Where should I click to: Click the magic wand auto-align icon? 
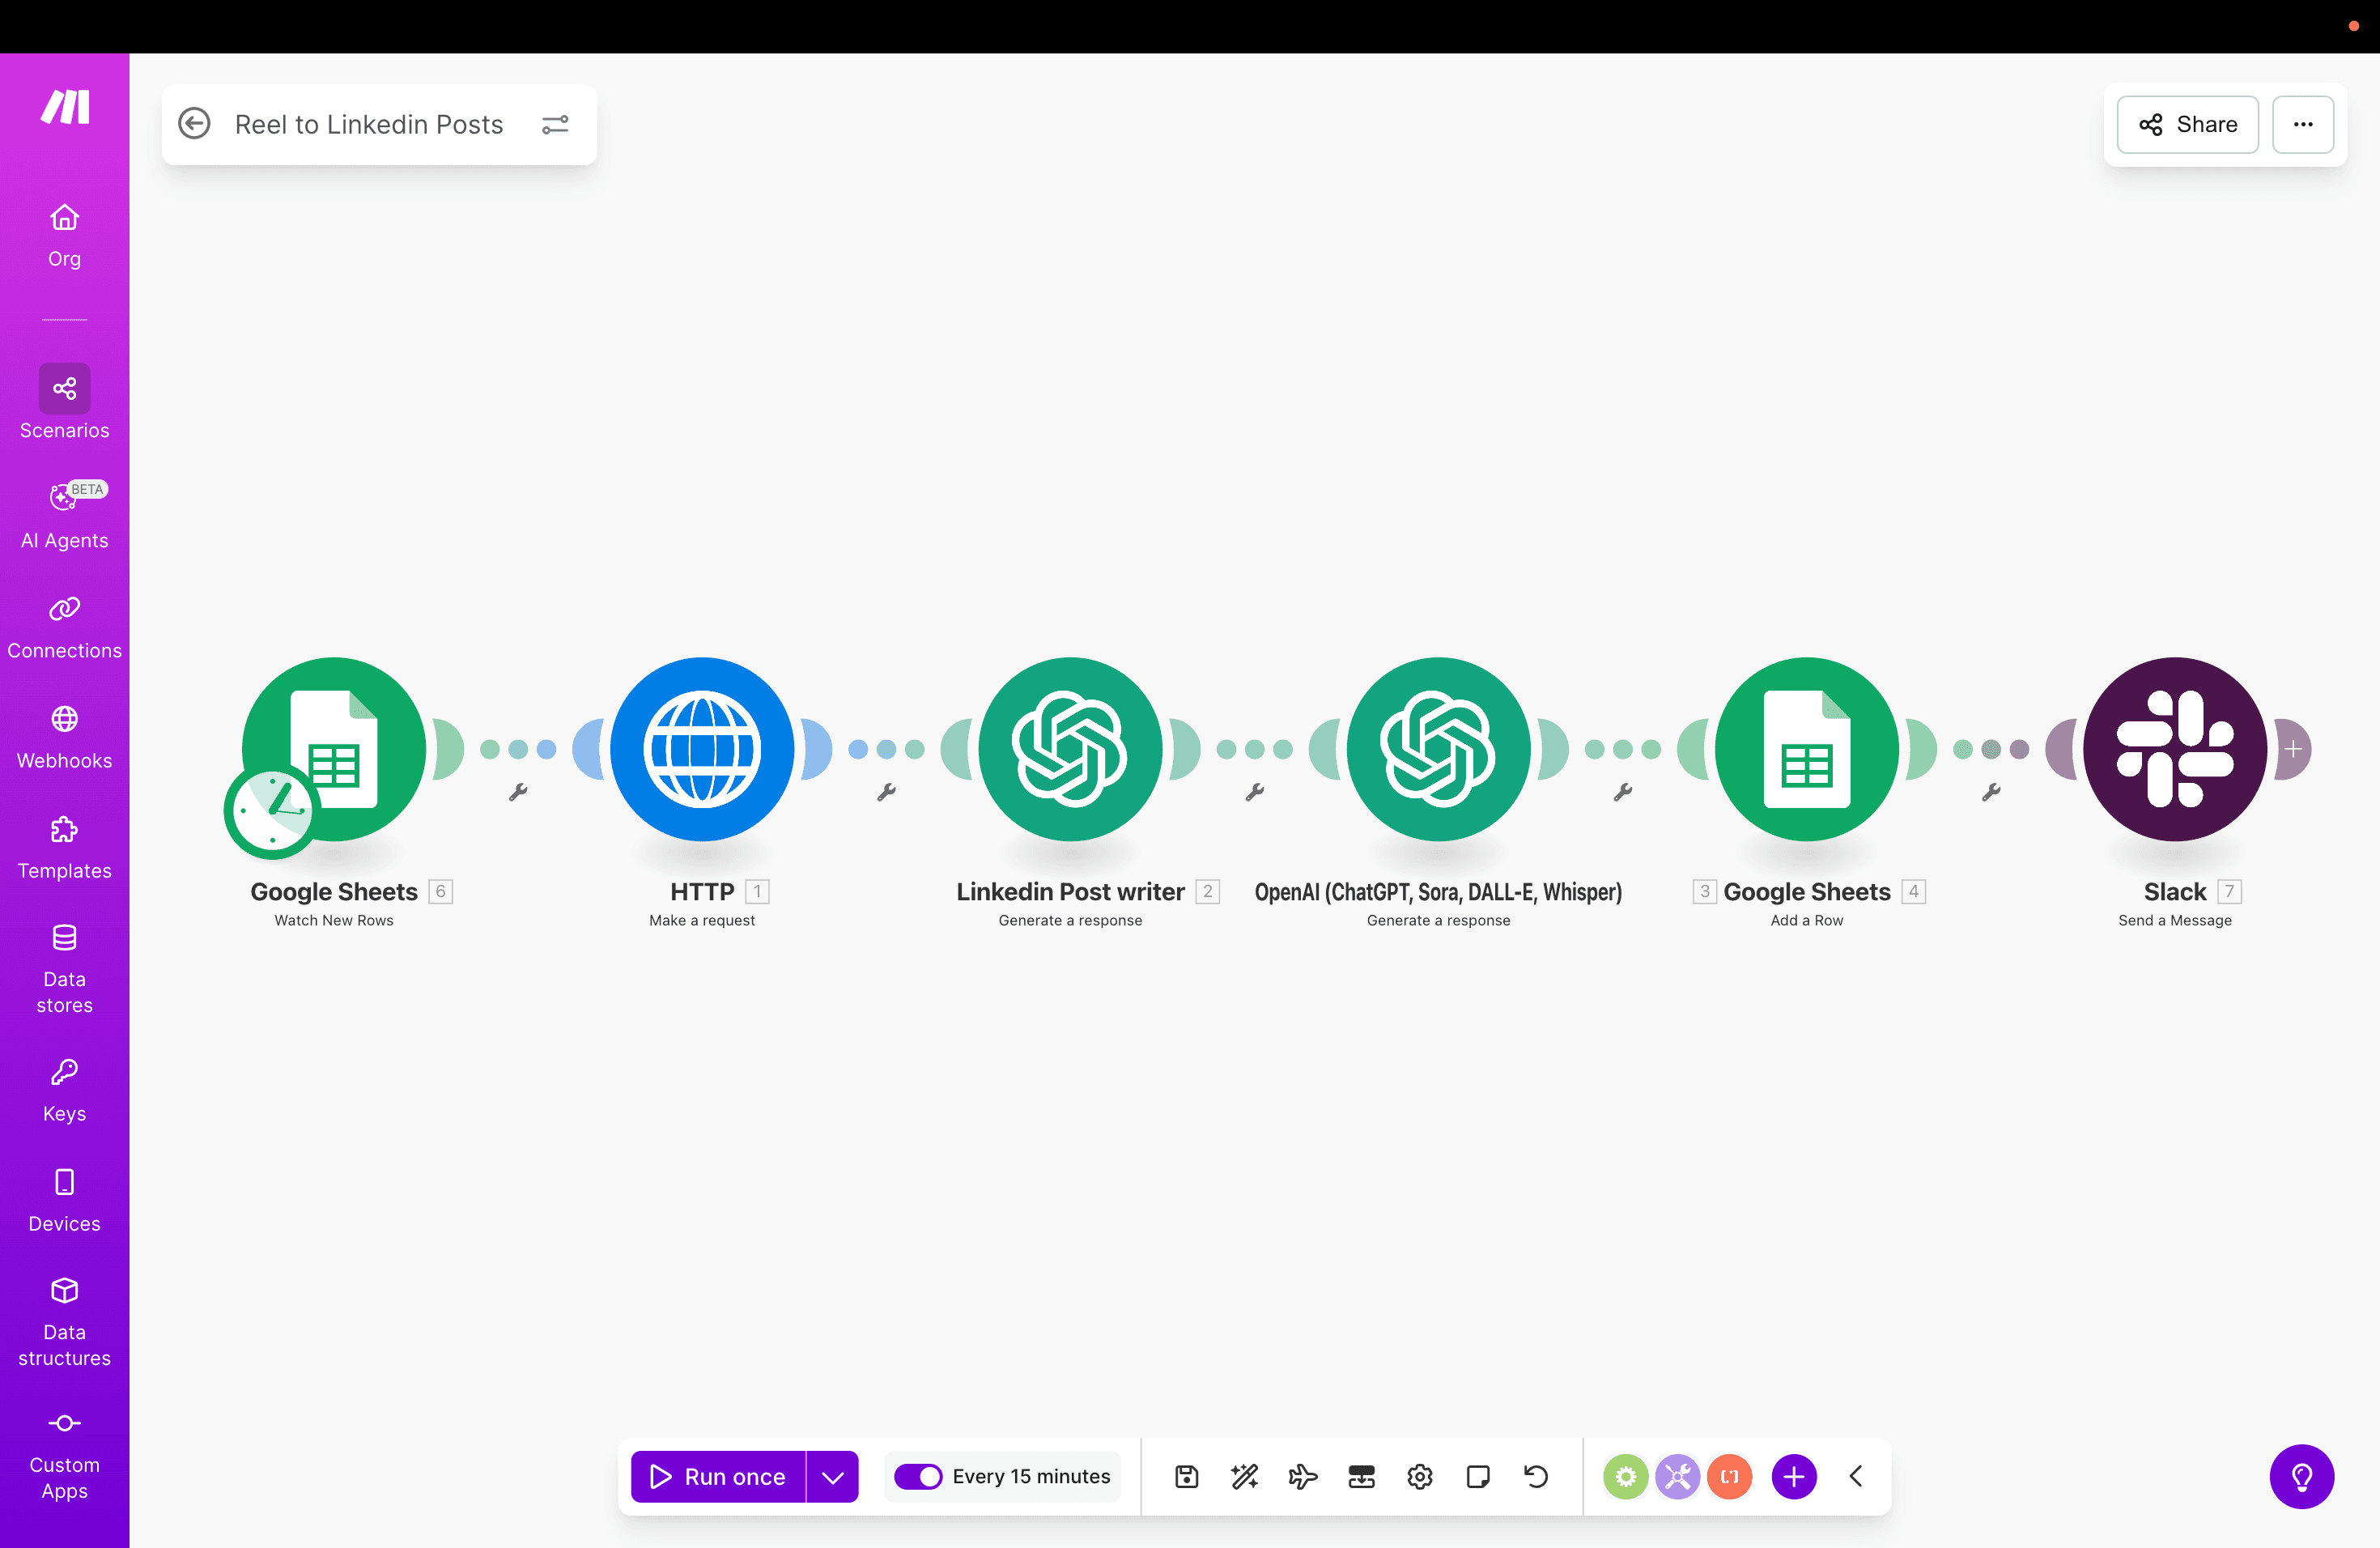[1244, 1476]
